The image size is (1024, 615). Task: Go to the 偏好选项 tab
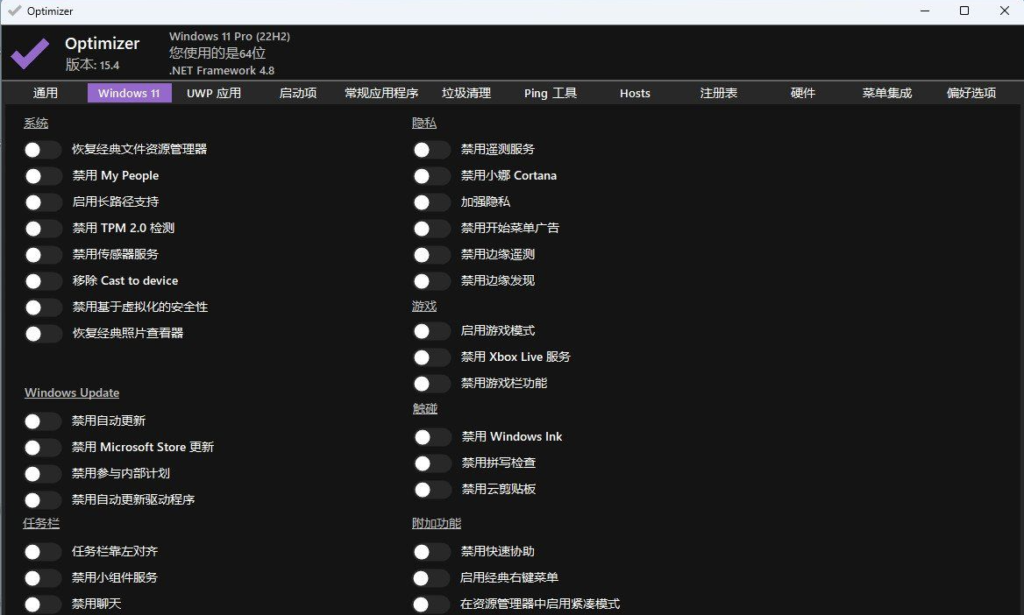pyautogui.click(x=973, y=92)
